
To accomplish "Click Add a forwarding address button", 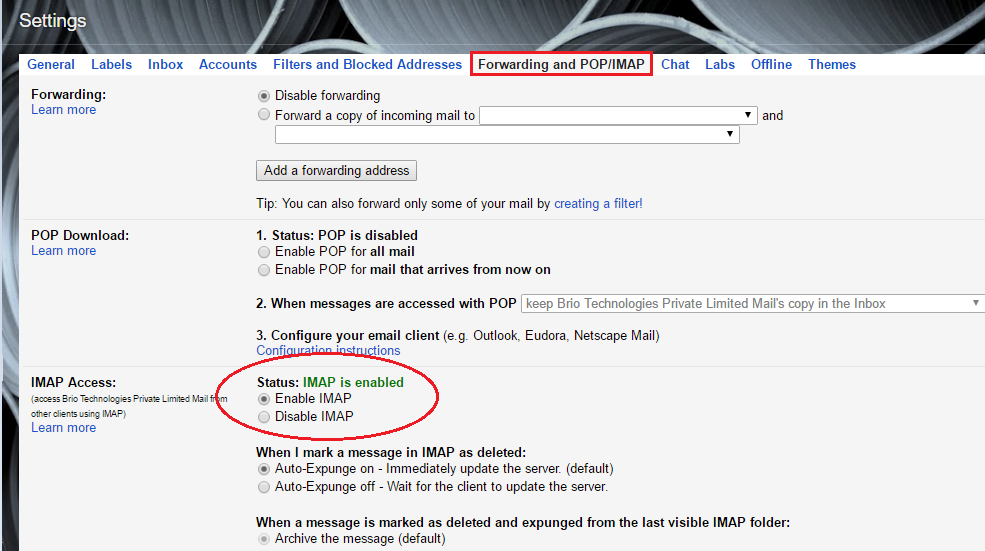I will (x=336, y=170).
